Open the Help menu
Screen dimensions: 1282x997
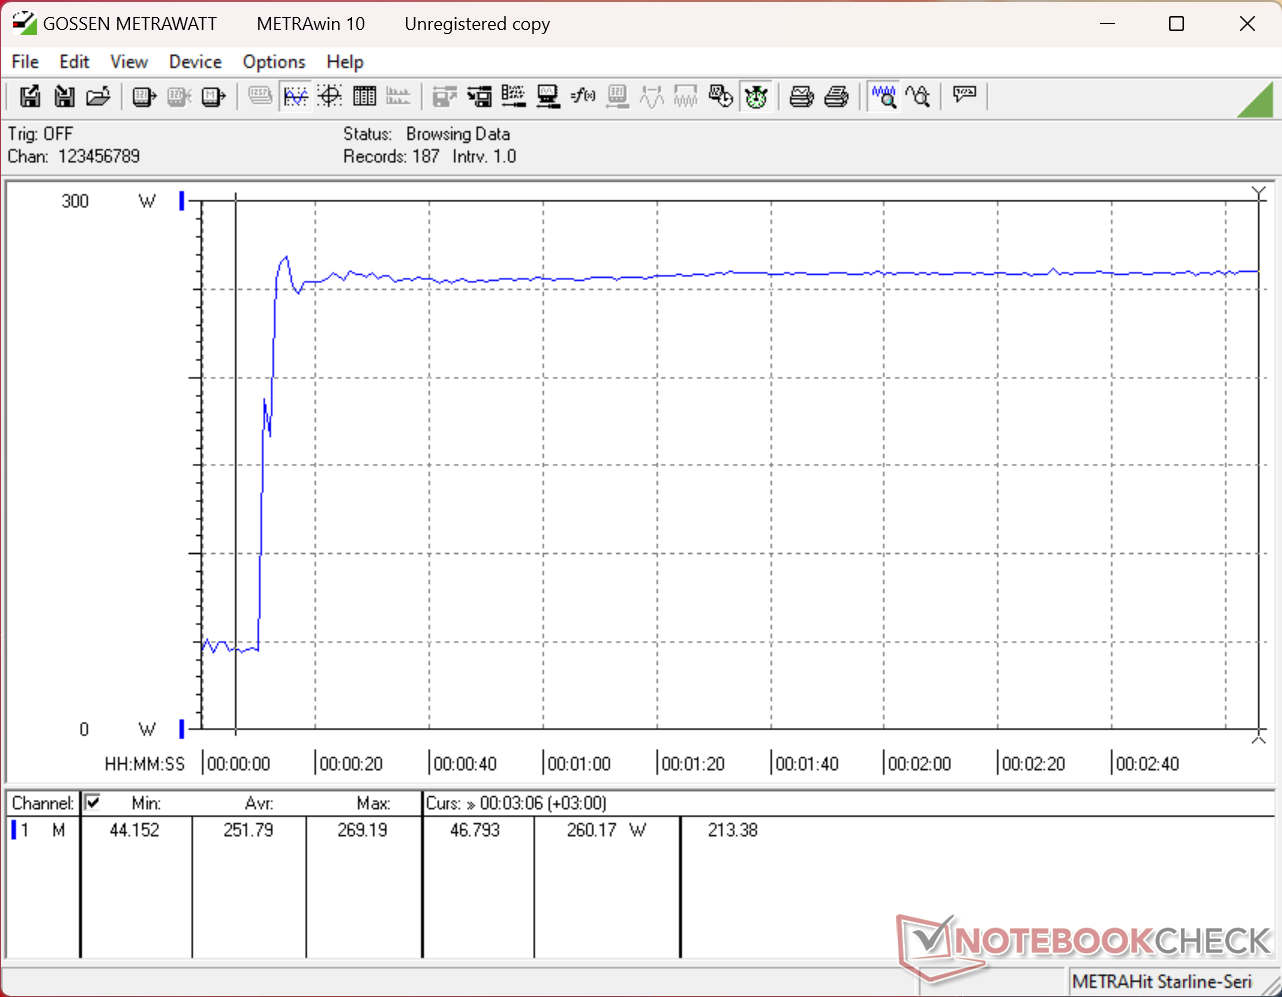pos(345,62)
